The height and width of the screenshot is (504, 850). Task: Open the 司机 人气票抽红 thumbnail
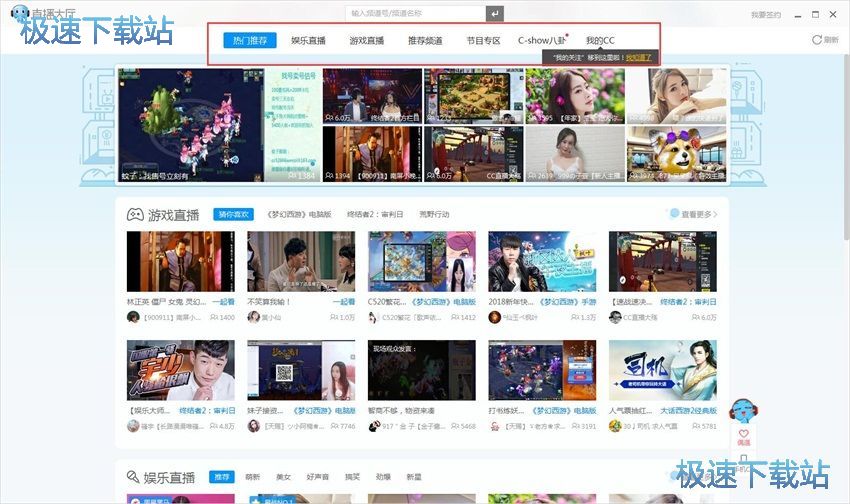coord(663,371)
